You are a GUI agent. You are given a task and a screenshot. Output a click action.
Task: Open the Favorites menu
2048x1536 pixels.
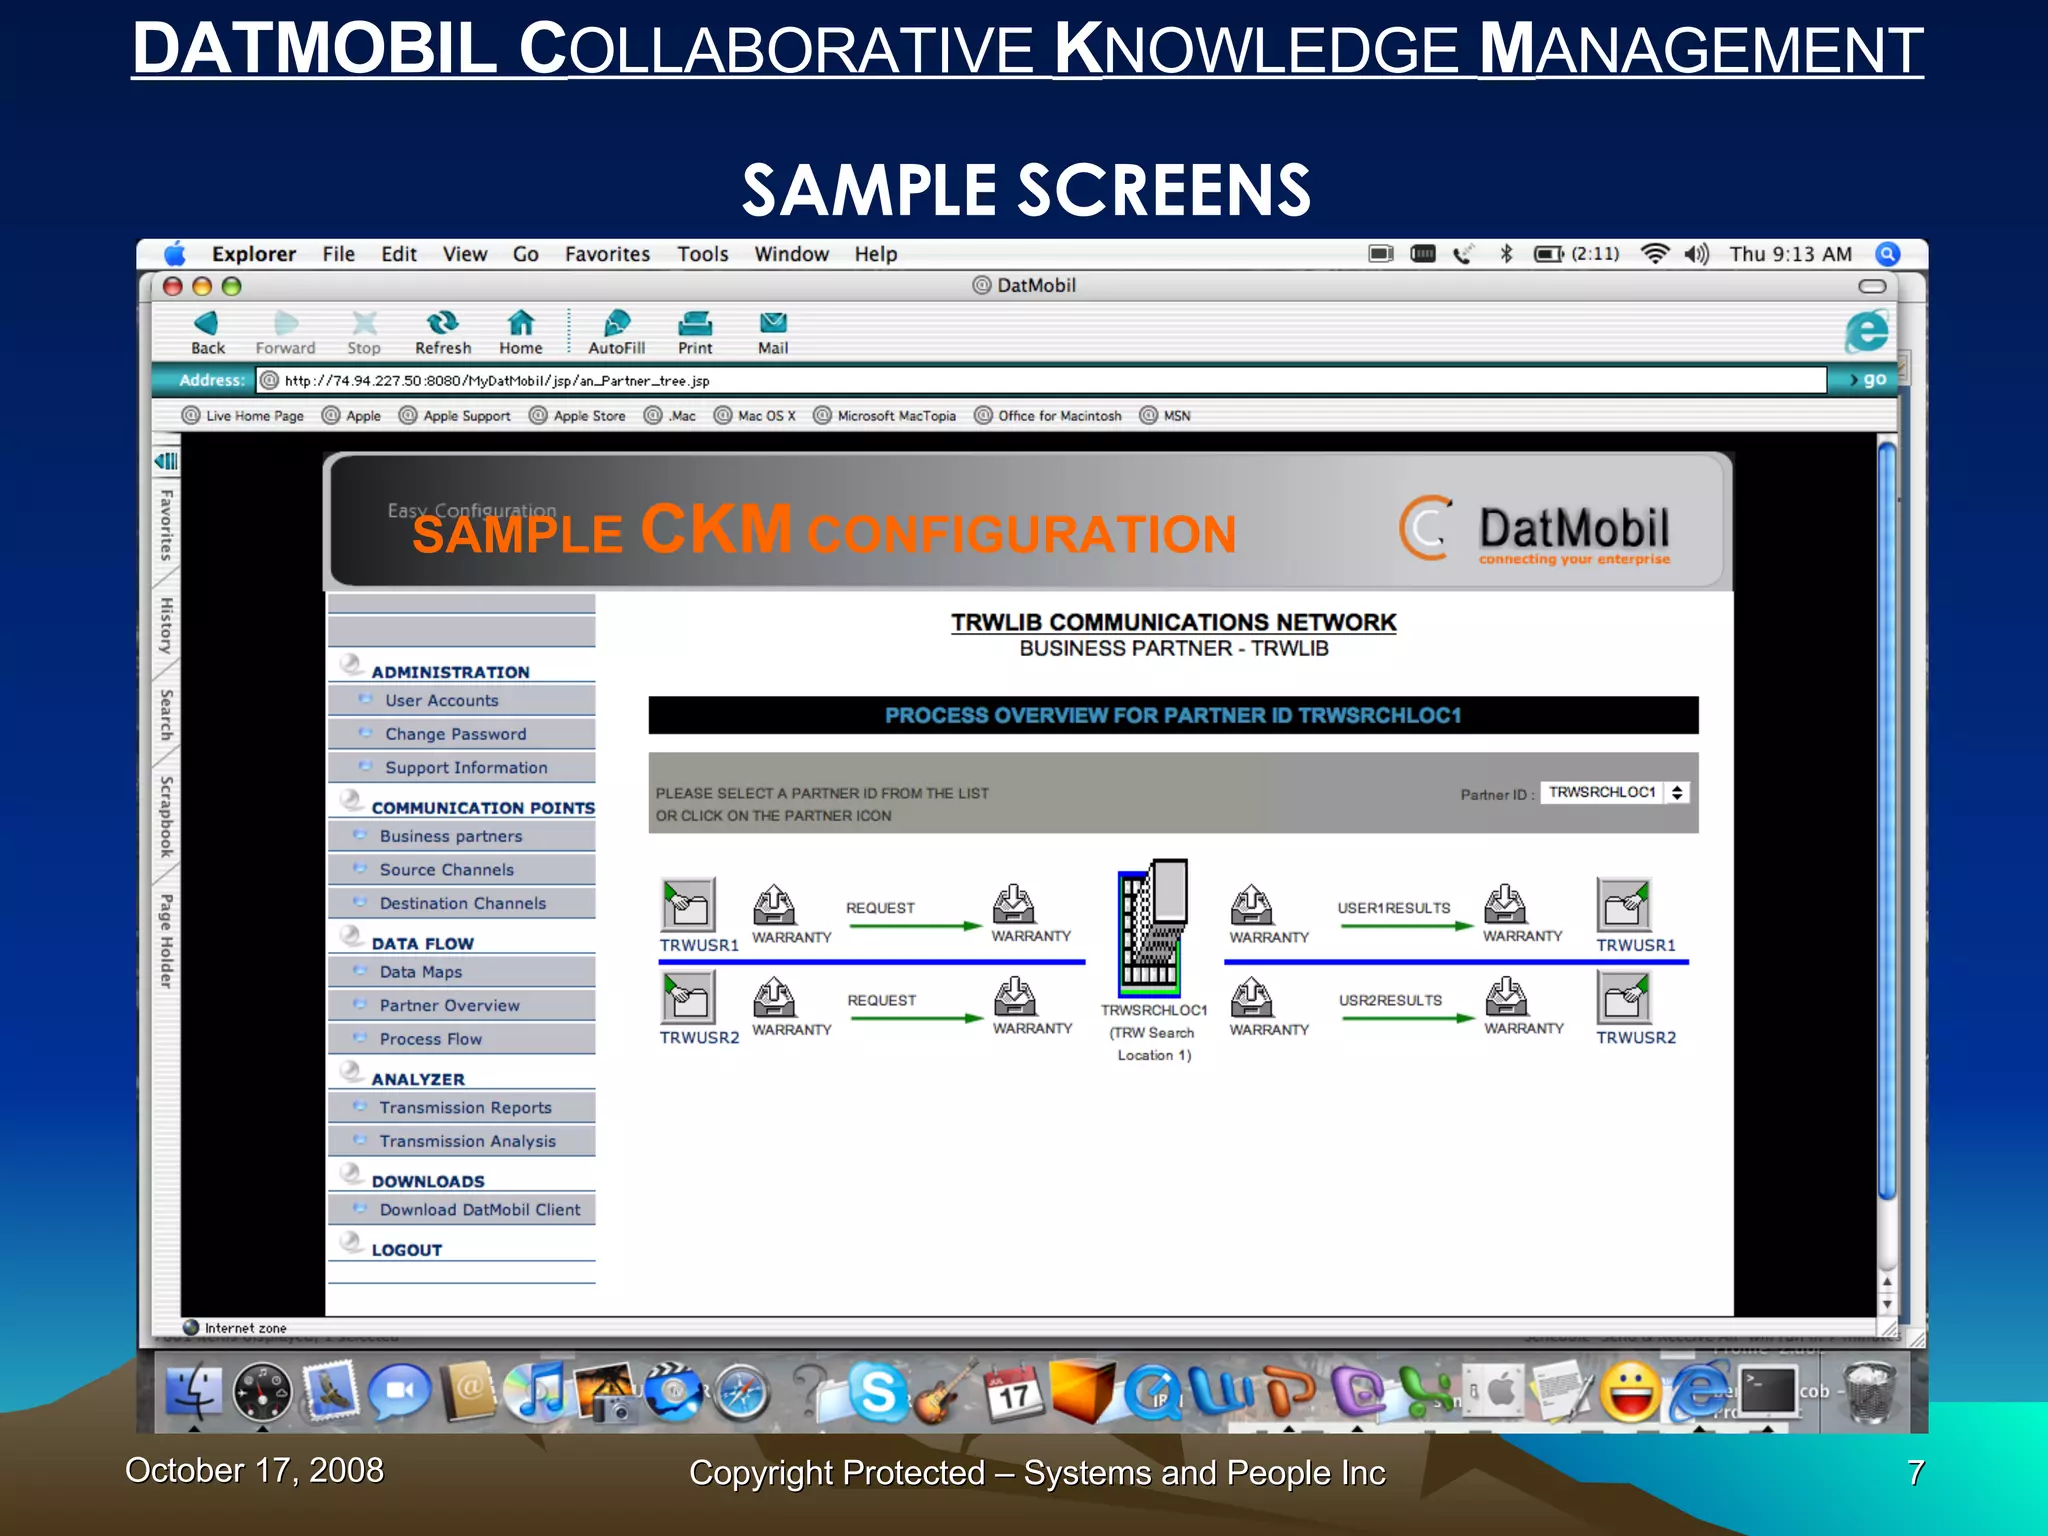[607, 254]
